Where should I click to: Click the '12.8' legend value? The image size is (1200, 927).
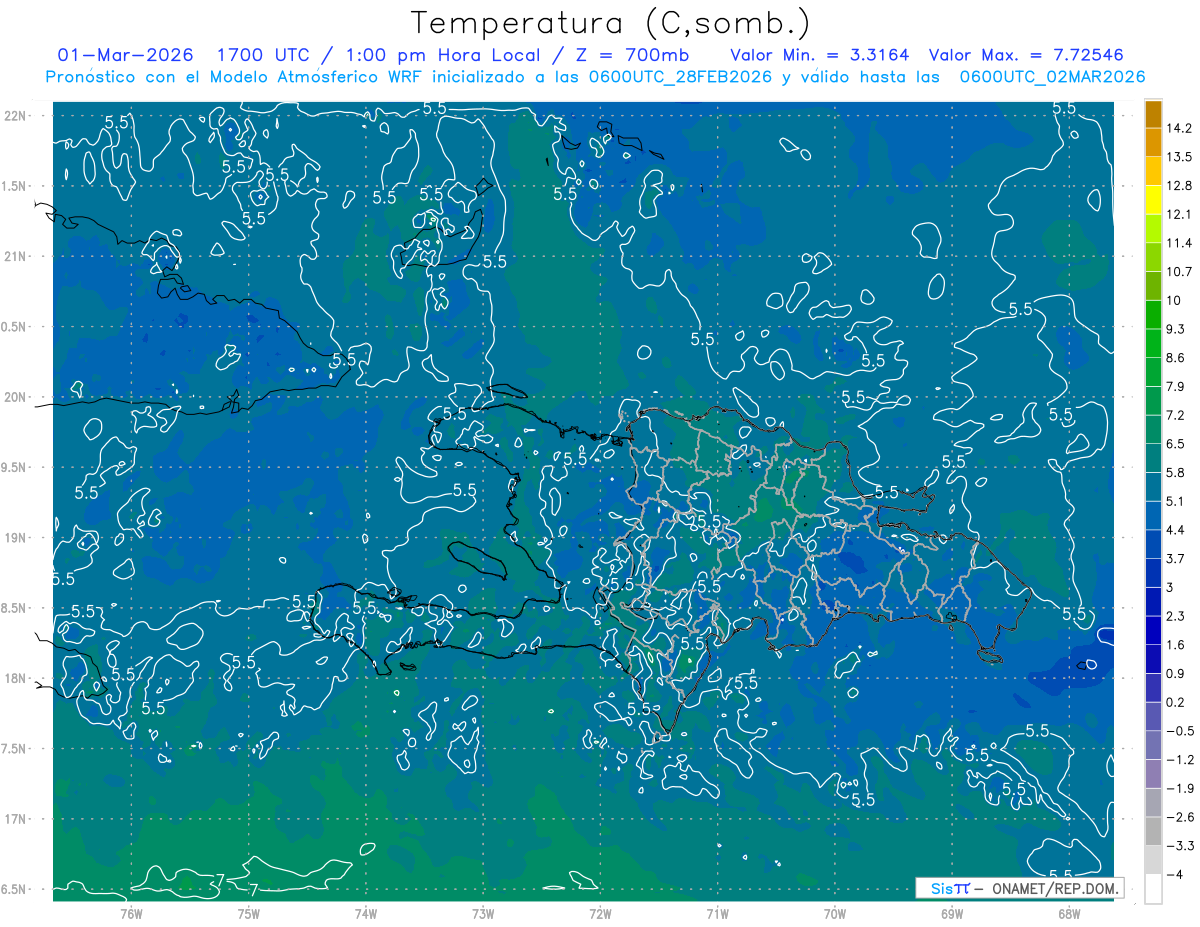coord(1179,186)
